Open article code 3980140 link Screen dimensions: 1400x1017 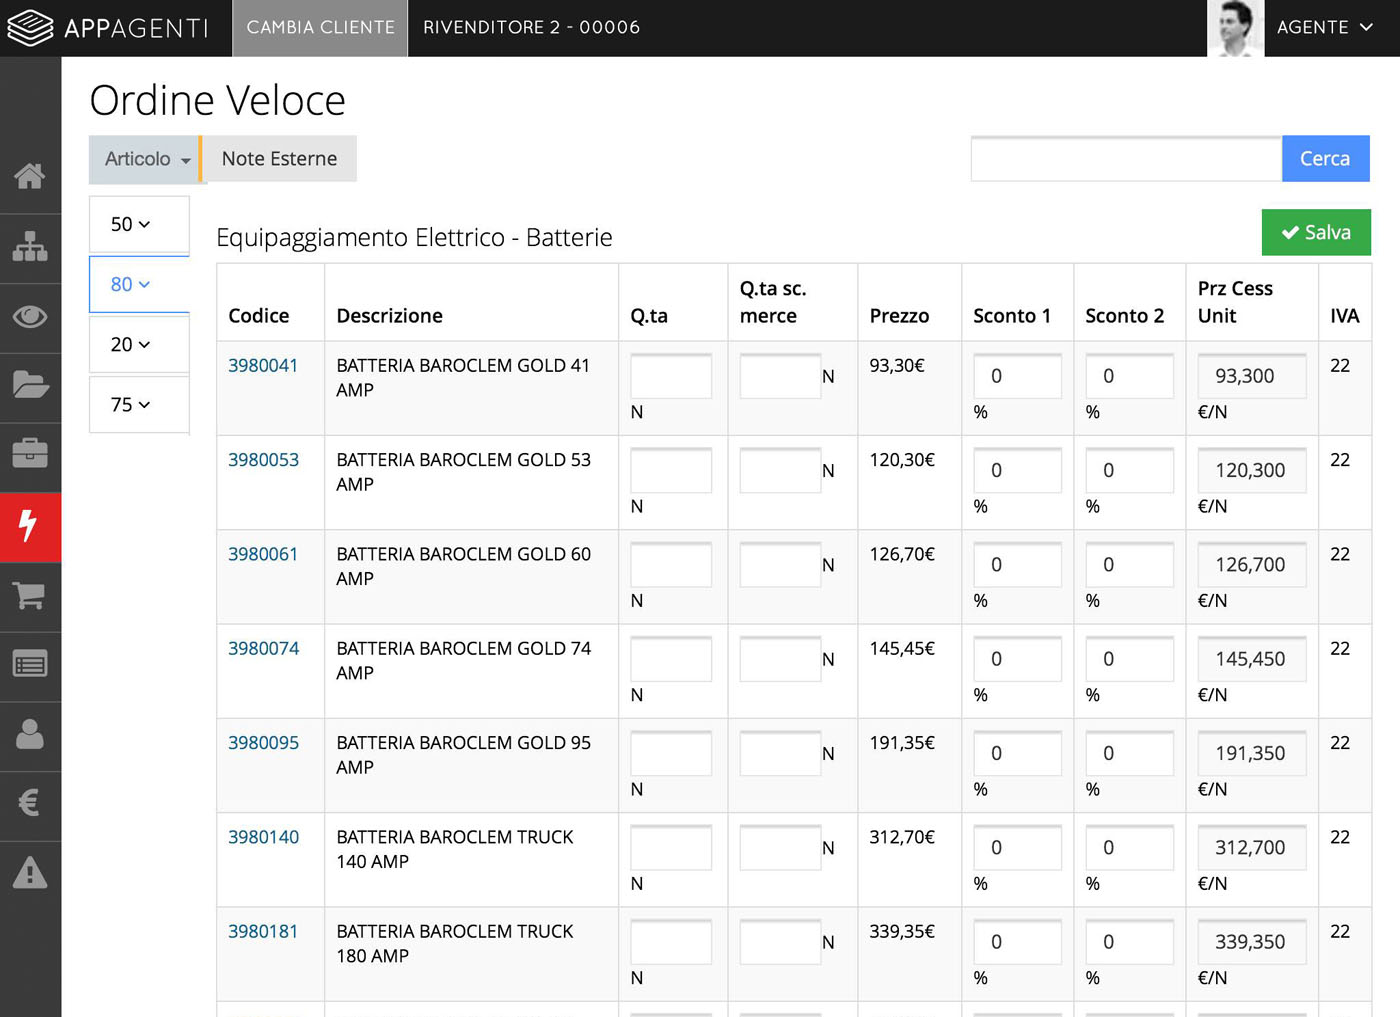pyautogui.click(x=263, y=837)
